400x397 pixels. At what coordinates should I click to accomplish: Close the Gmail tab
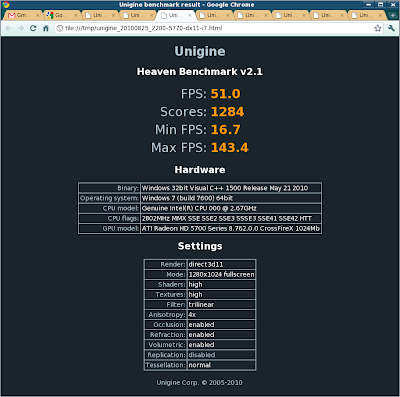point(37,15)
